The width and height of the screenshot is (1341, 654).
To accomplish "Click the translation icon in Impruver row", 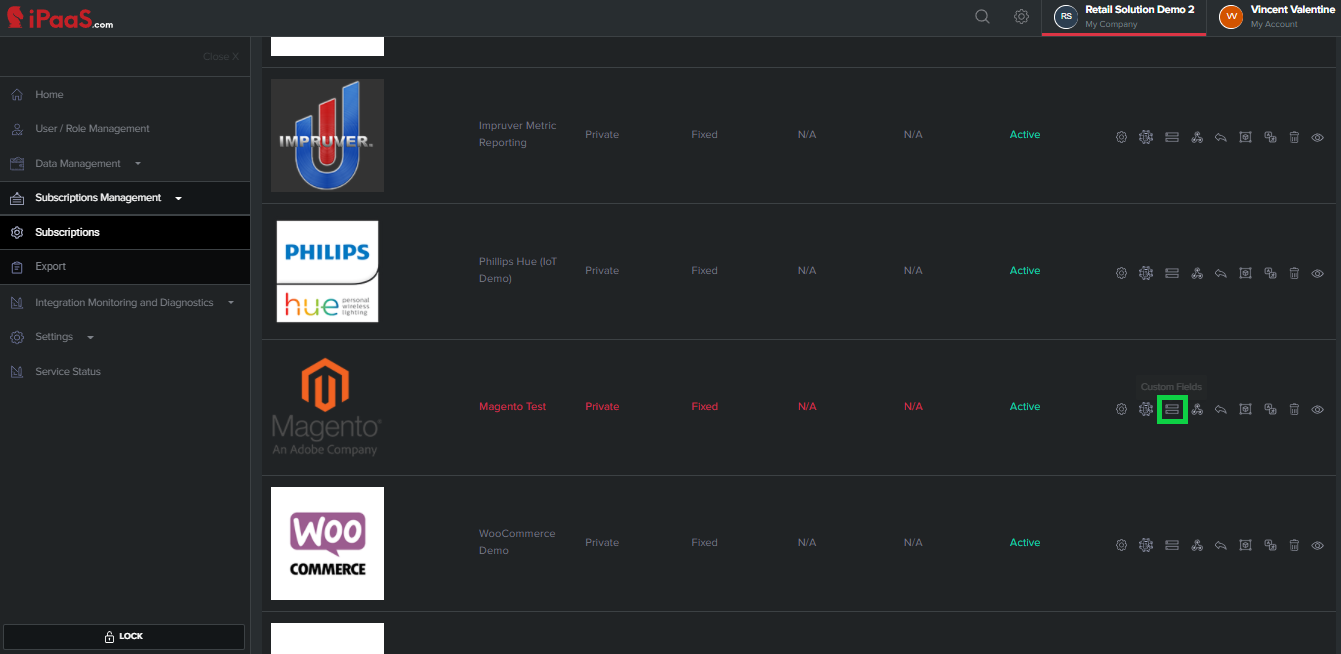I will 1270,137.
